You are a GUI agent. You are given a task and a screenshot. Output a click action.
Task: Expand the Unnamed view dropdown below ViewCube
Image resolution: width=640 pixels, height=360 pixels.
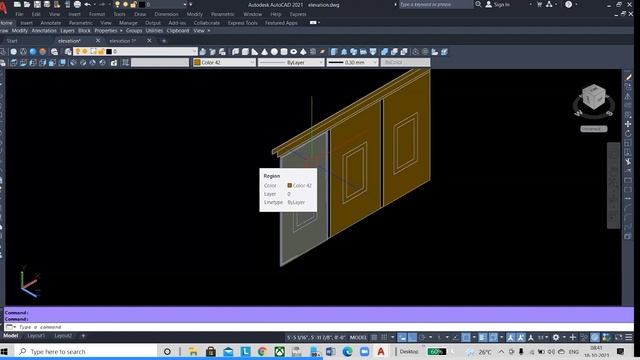click(x=593, y=129)
